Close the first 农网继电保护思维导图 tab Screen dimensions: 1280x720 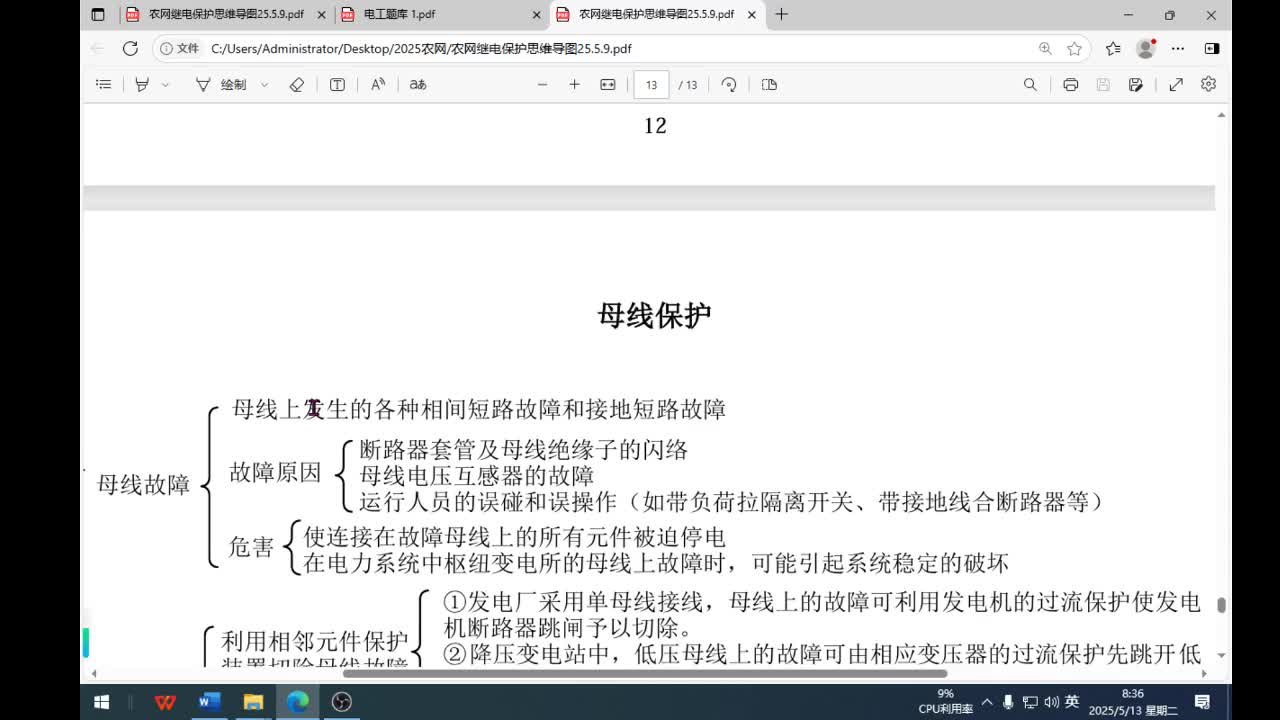pyautogui.click(x=322, y=15)
